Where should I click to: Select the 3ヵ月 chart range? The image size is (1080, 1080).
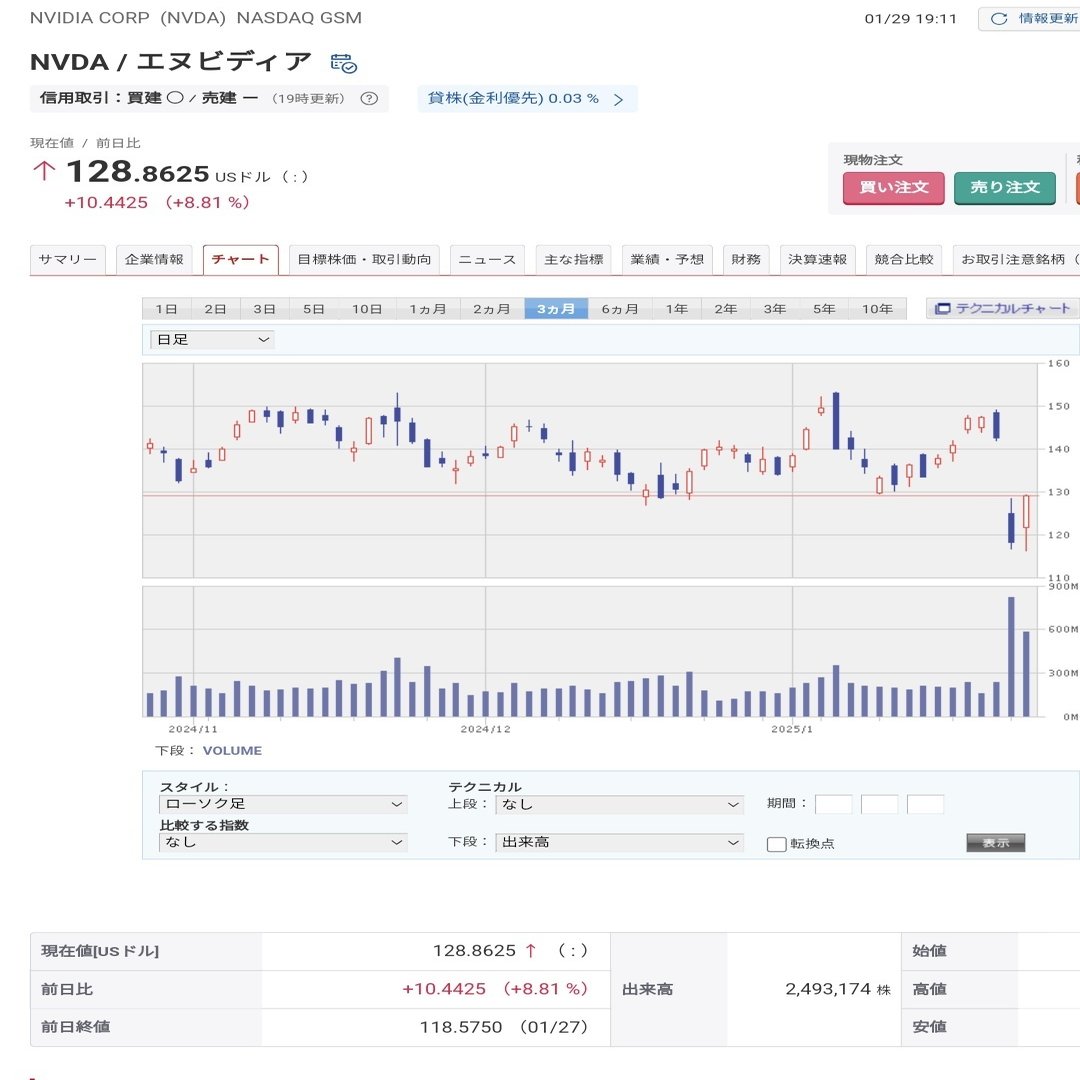click(x=556, y=309)
